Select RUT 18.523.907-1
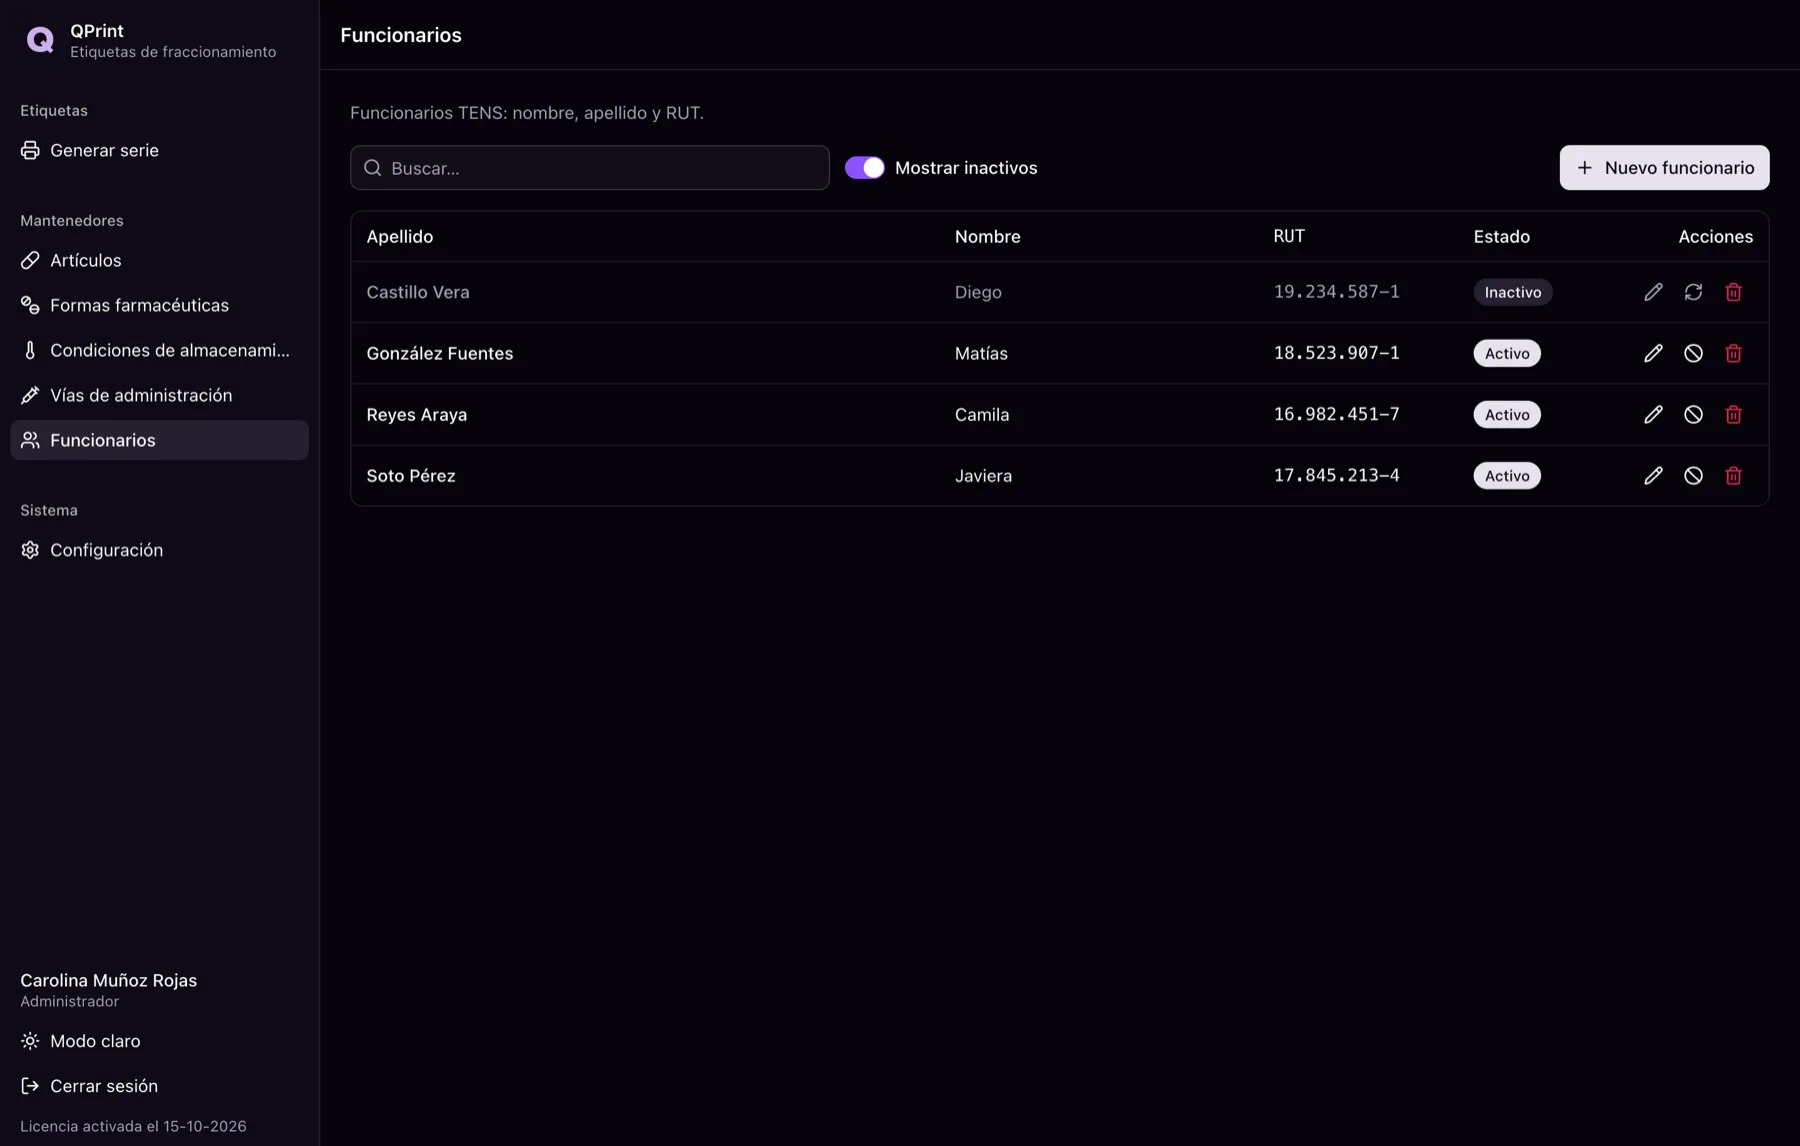This screenshot has height=1146, width=1800. [x=1336, y=353]
